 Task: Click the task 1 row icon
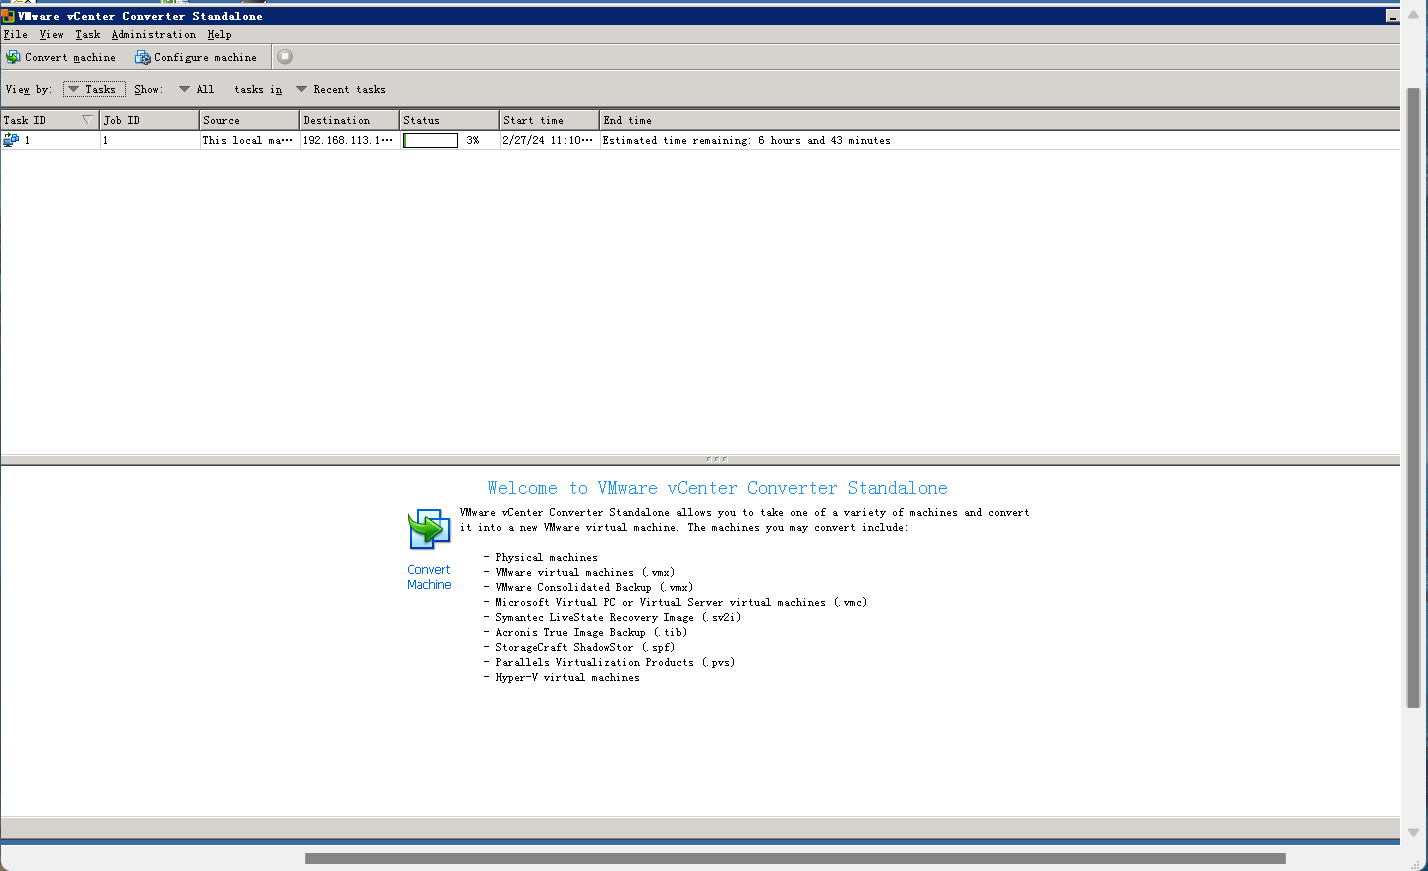point(11,140)
